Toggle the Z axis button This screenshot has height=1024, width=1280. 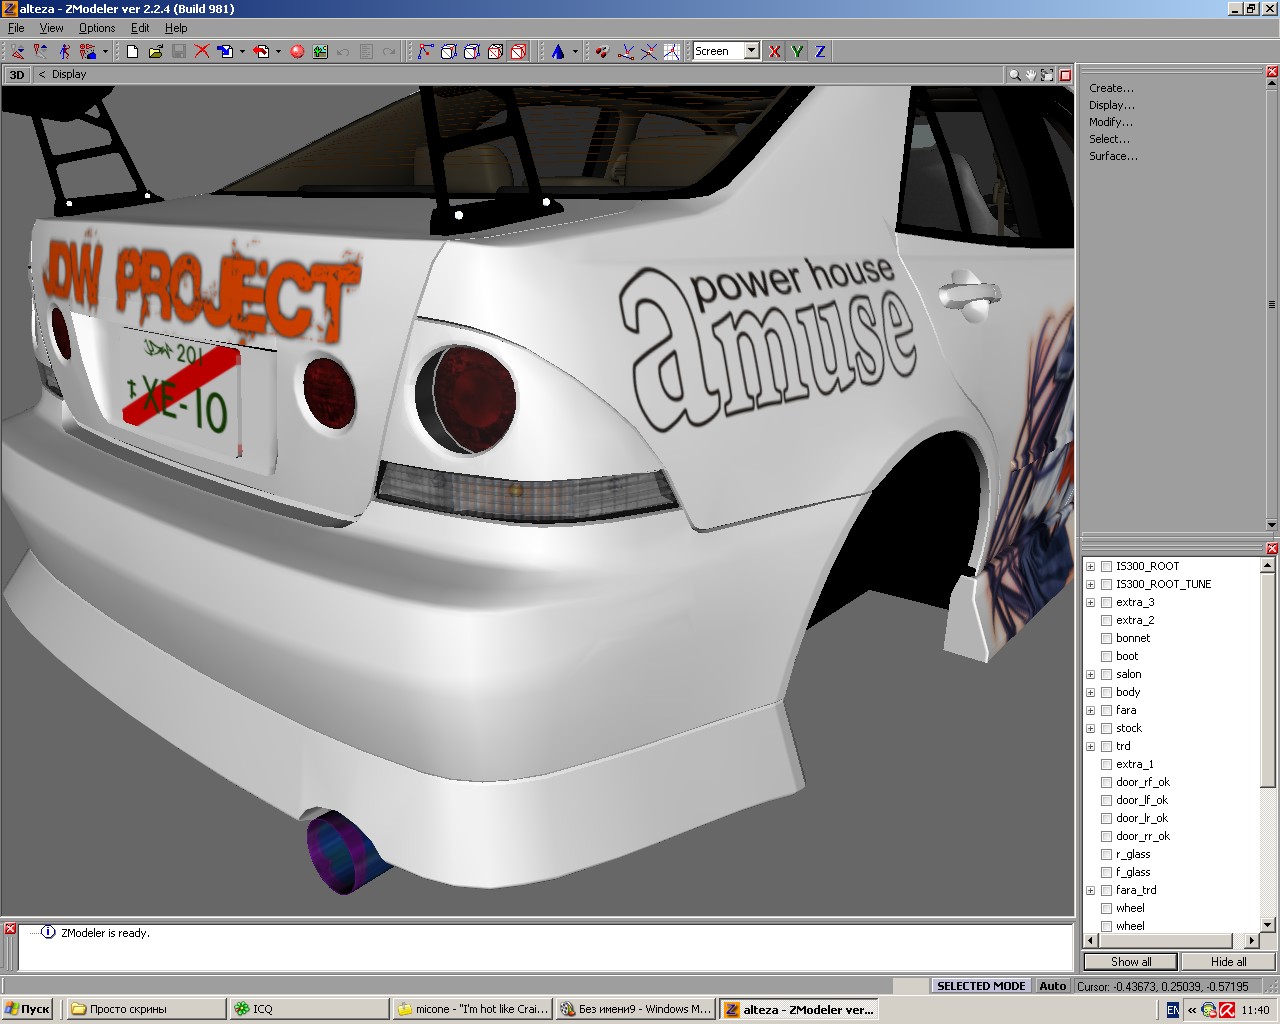[820, 51]
